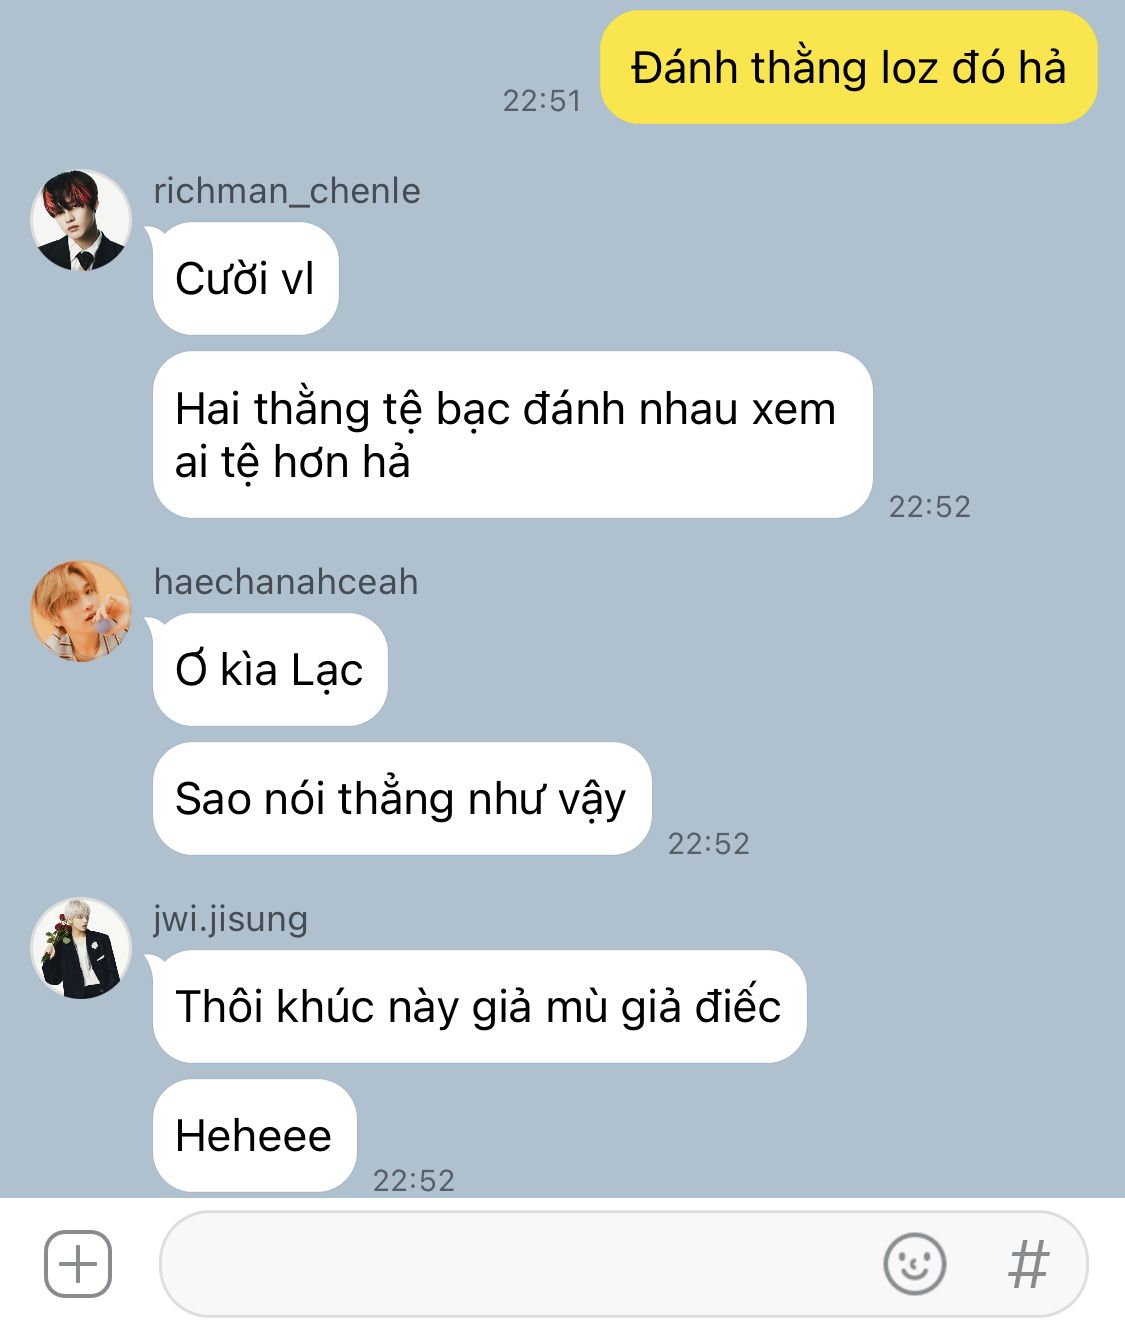Image resolution: width=1125 pixels, height=1341 pixels.
Task: Tap the 22:52 timestamp beside 'Heheee'
Action: 413,1181
